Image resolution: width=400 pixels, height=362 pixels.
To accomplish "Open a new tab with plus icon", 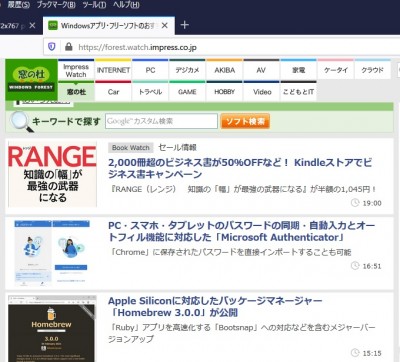I will pyautogui.click(x=184, y=25).
